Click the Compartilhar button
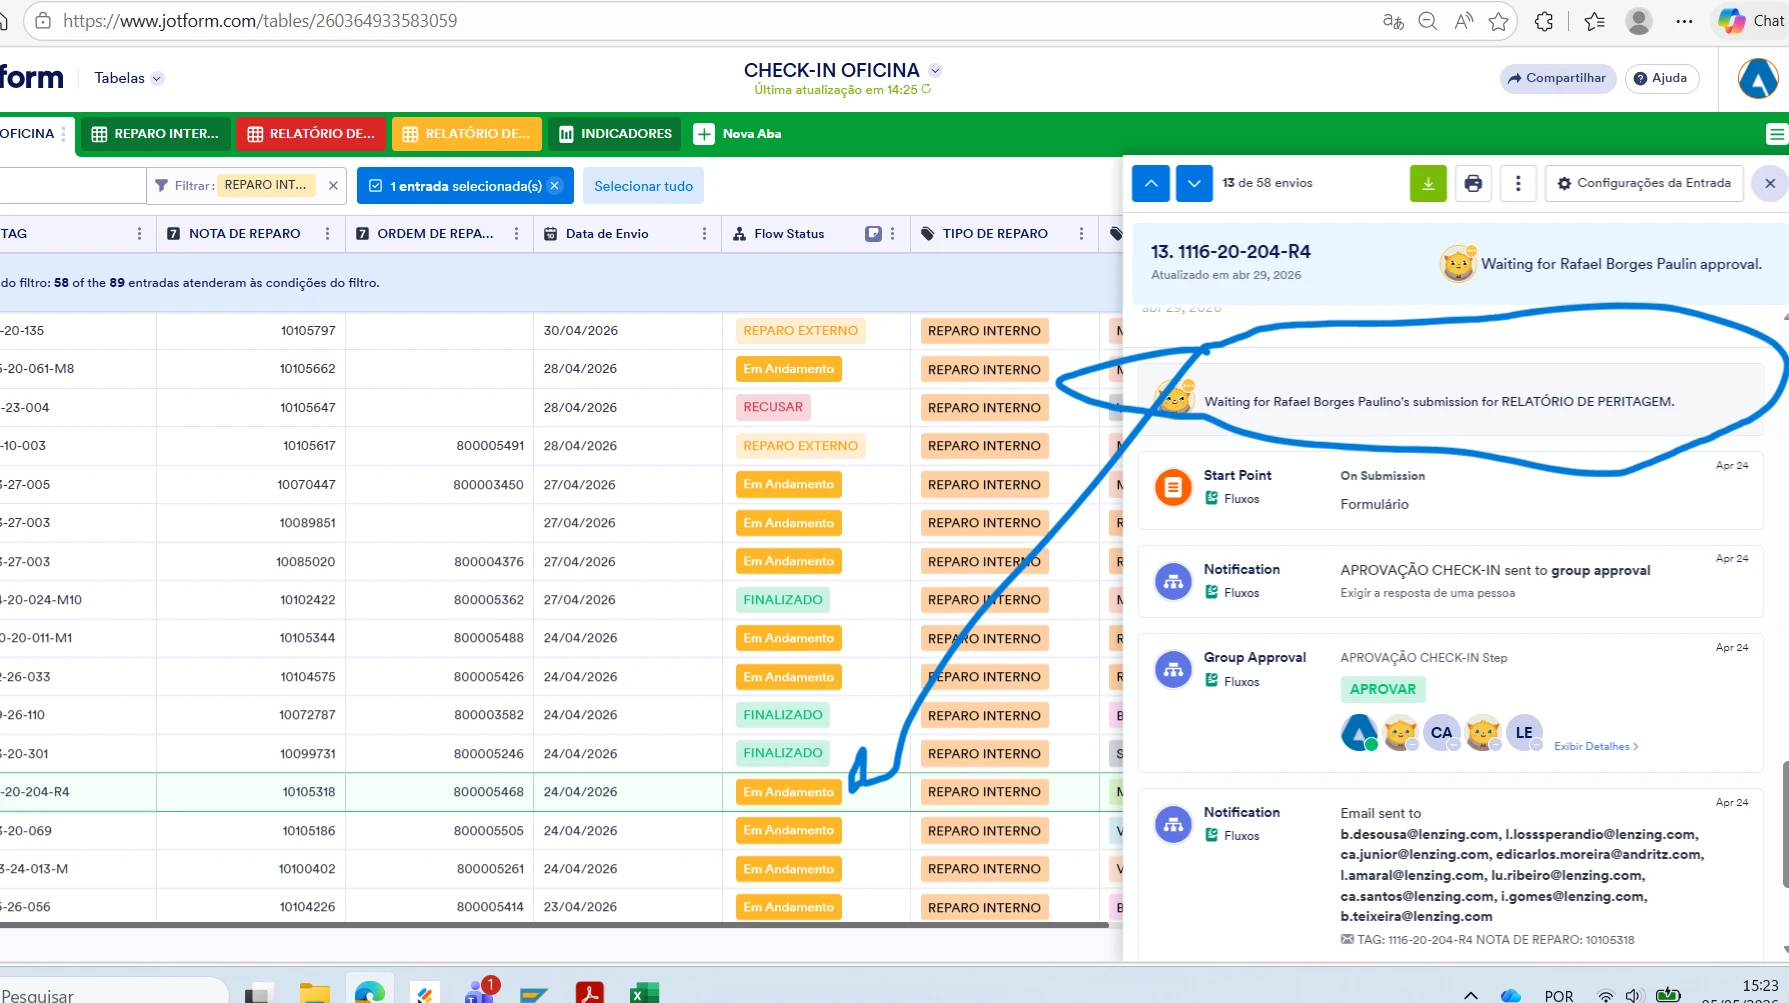The image size is (1789, 1003). [1557, 78]
